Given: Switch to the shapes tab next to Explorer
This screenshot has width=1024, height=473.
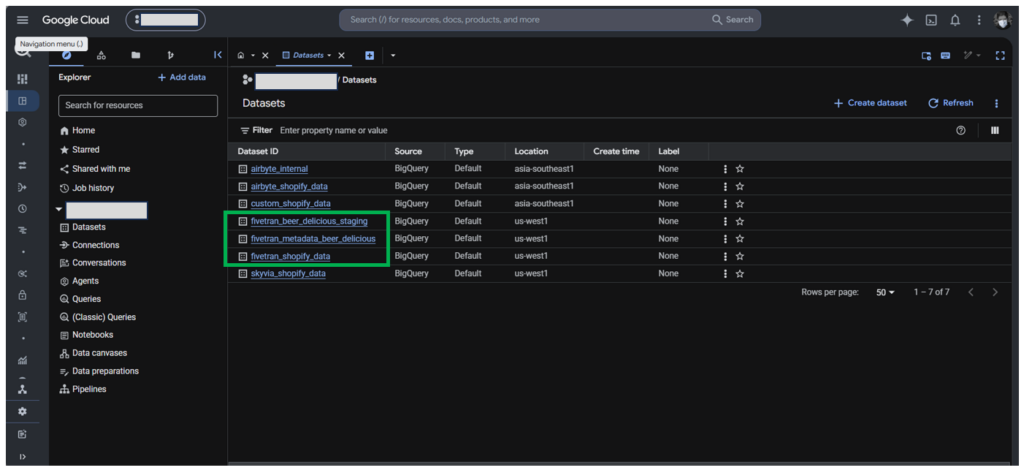Looking at the screenshot, I should click(x=101, y=56).
